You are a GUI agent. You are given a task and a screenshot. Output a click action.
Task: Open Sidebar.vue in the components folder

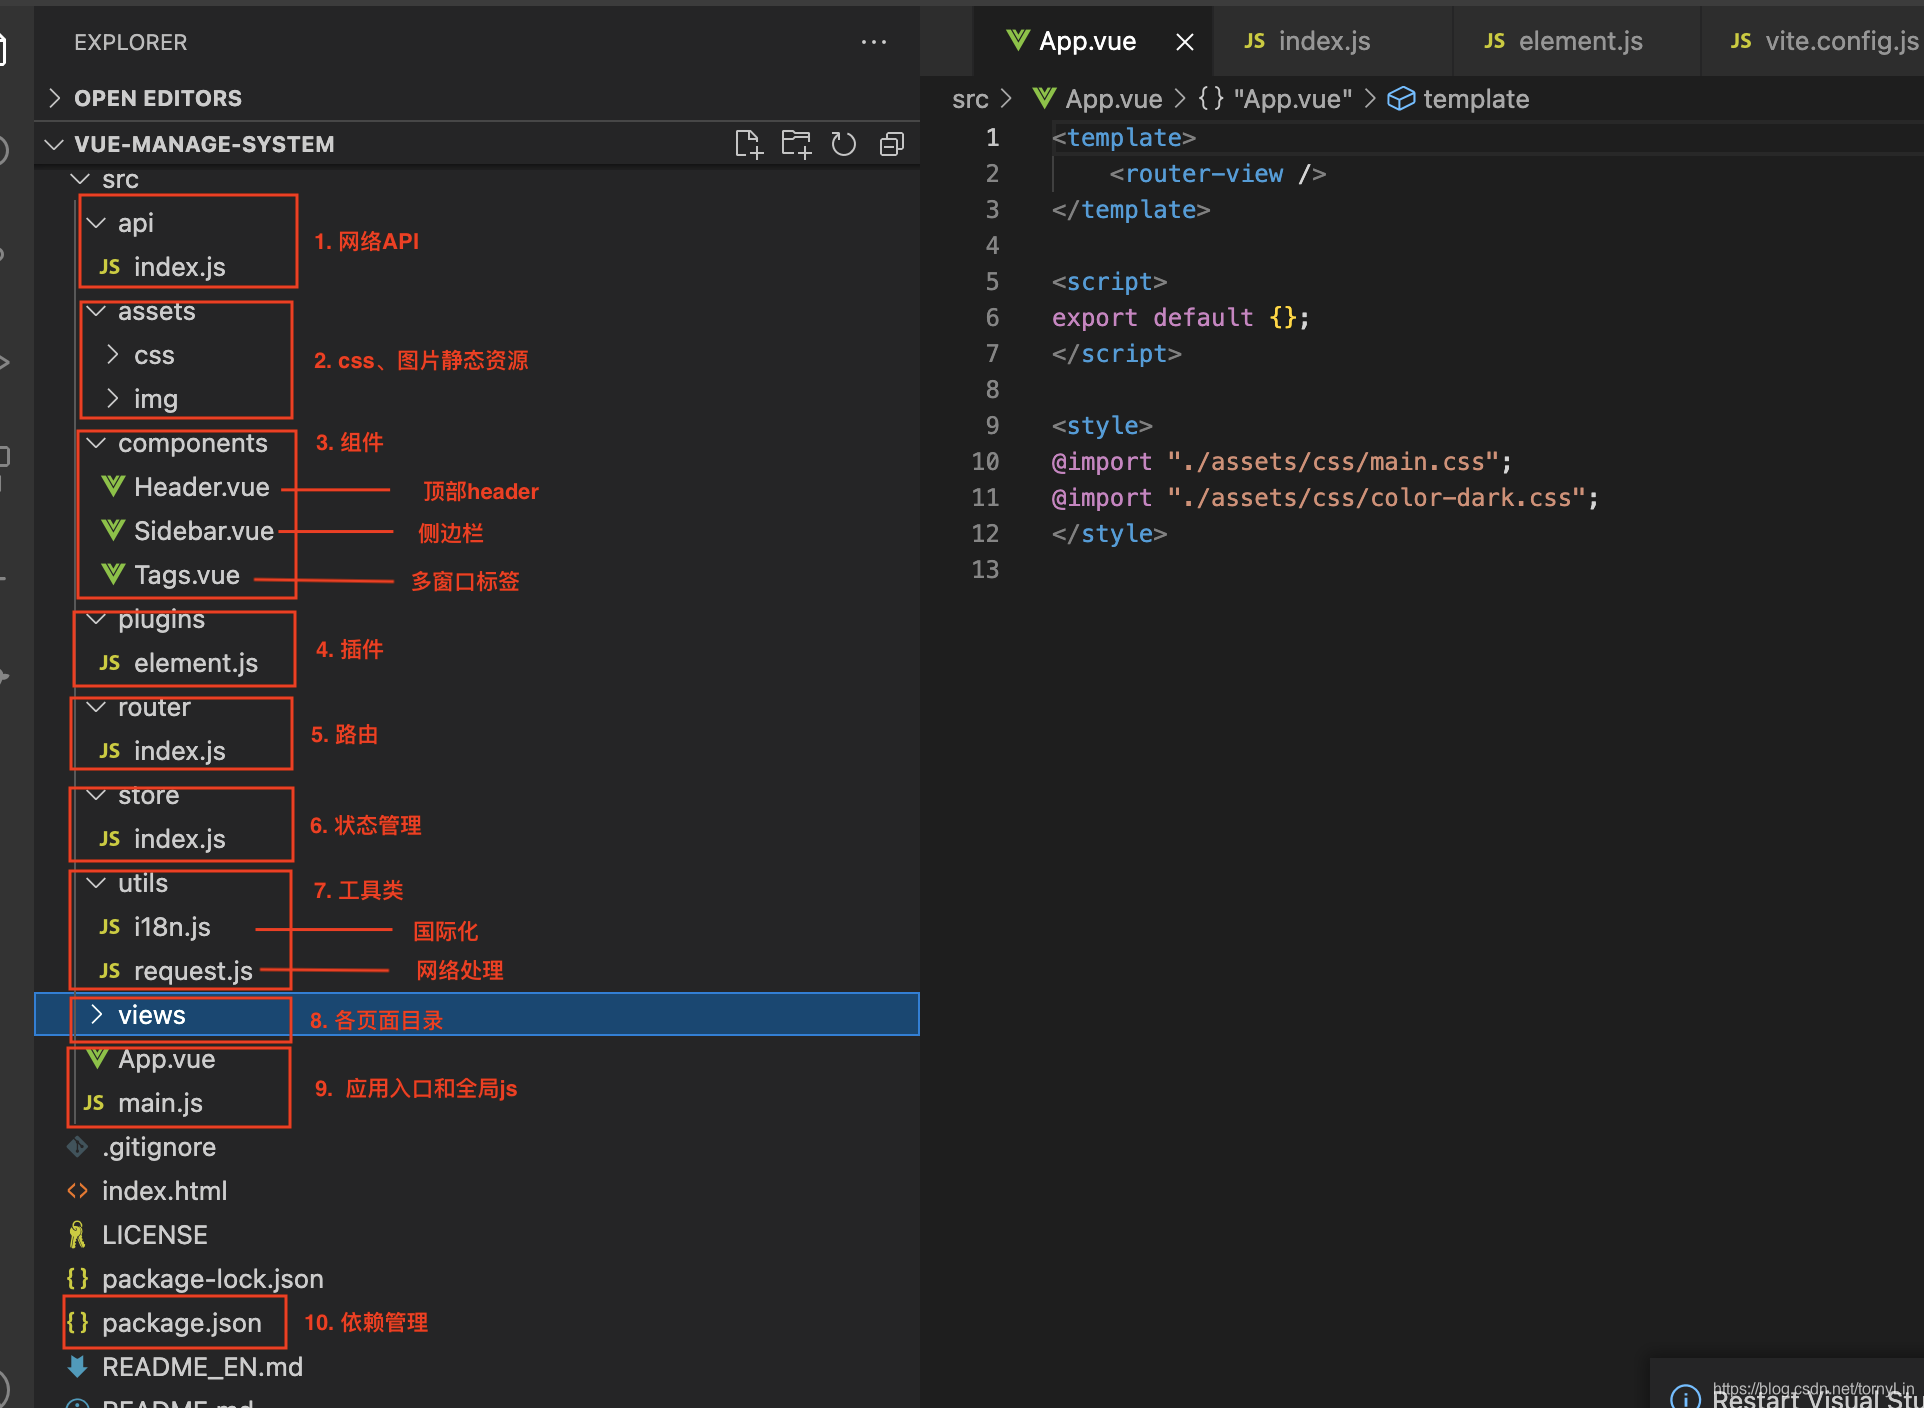click(203, 531)
